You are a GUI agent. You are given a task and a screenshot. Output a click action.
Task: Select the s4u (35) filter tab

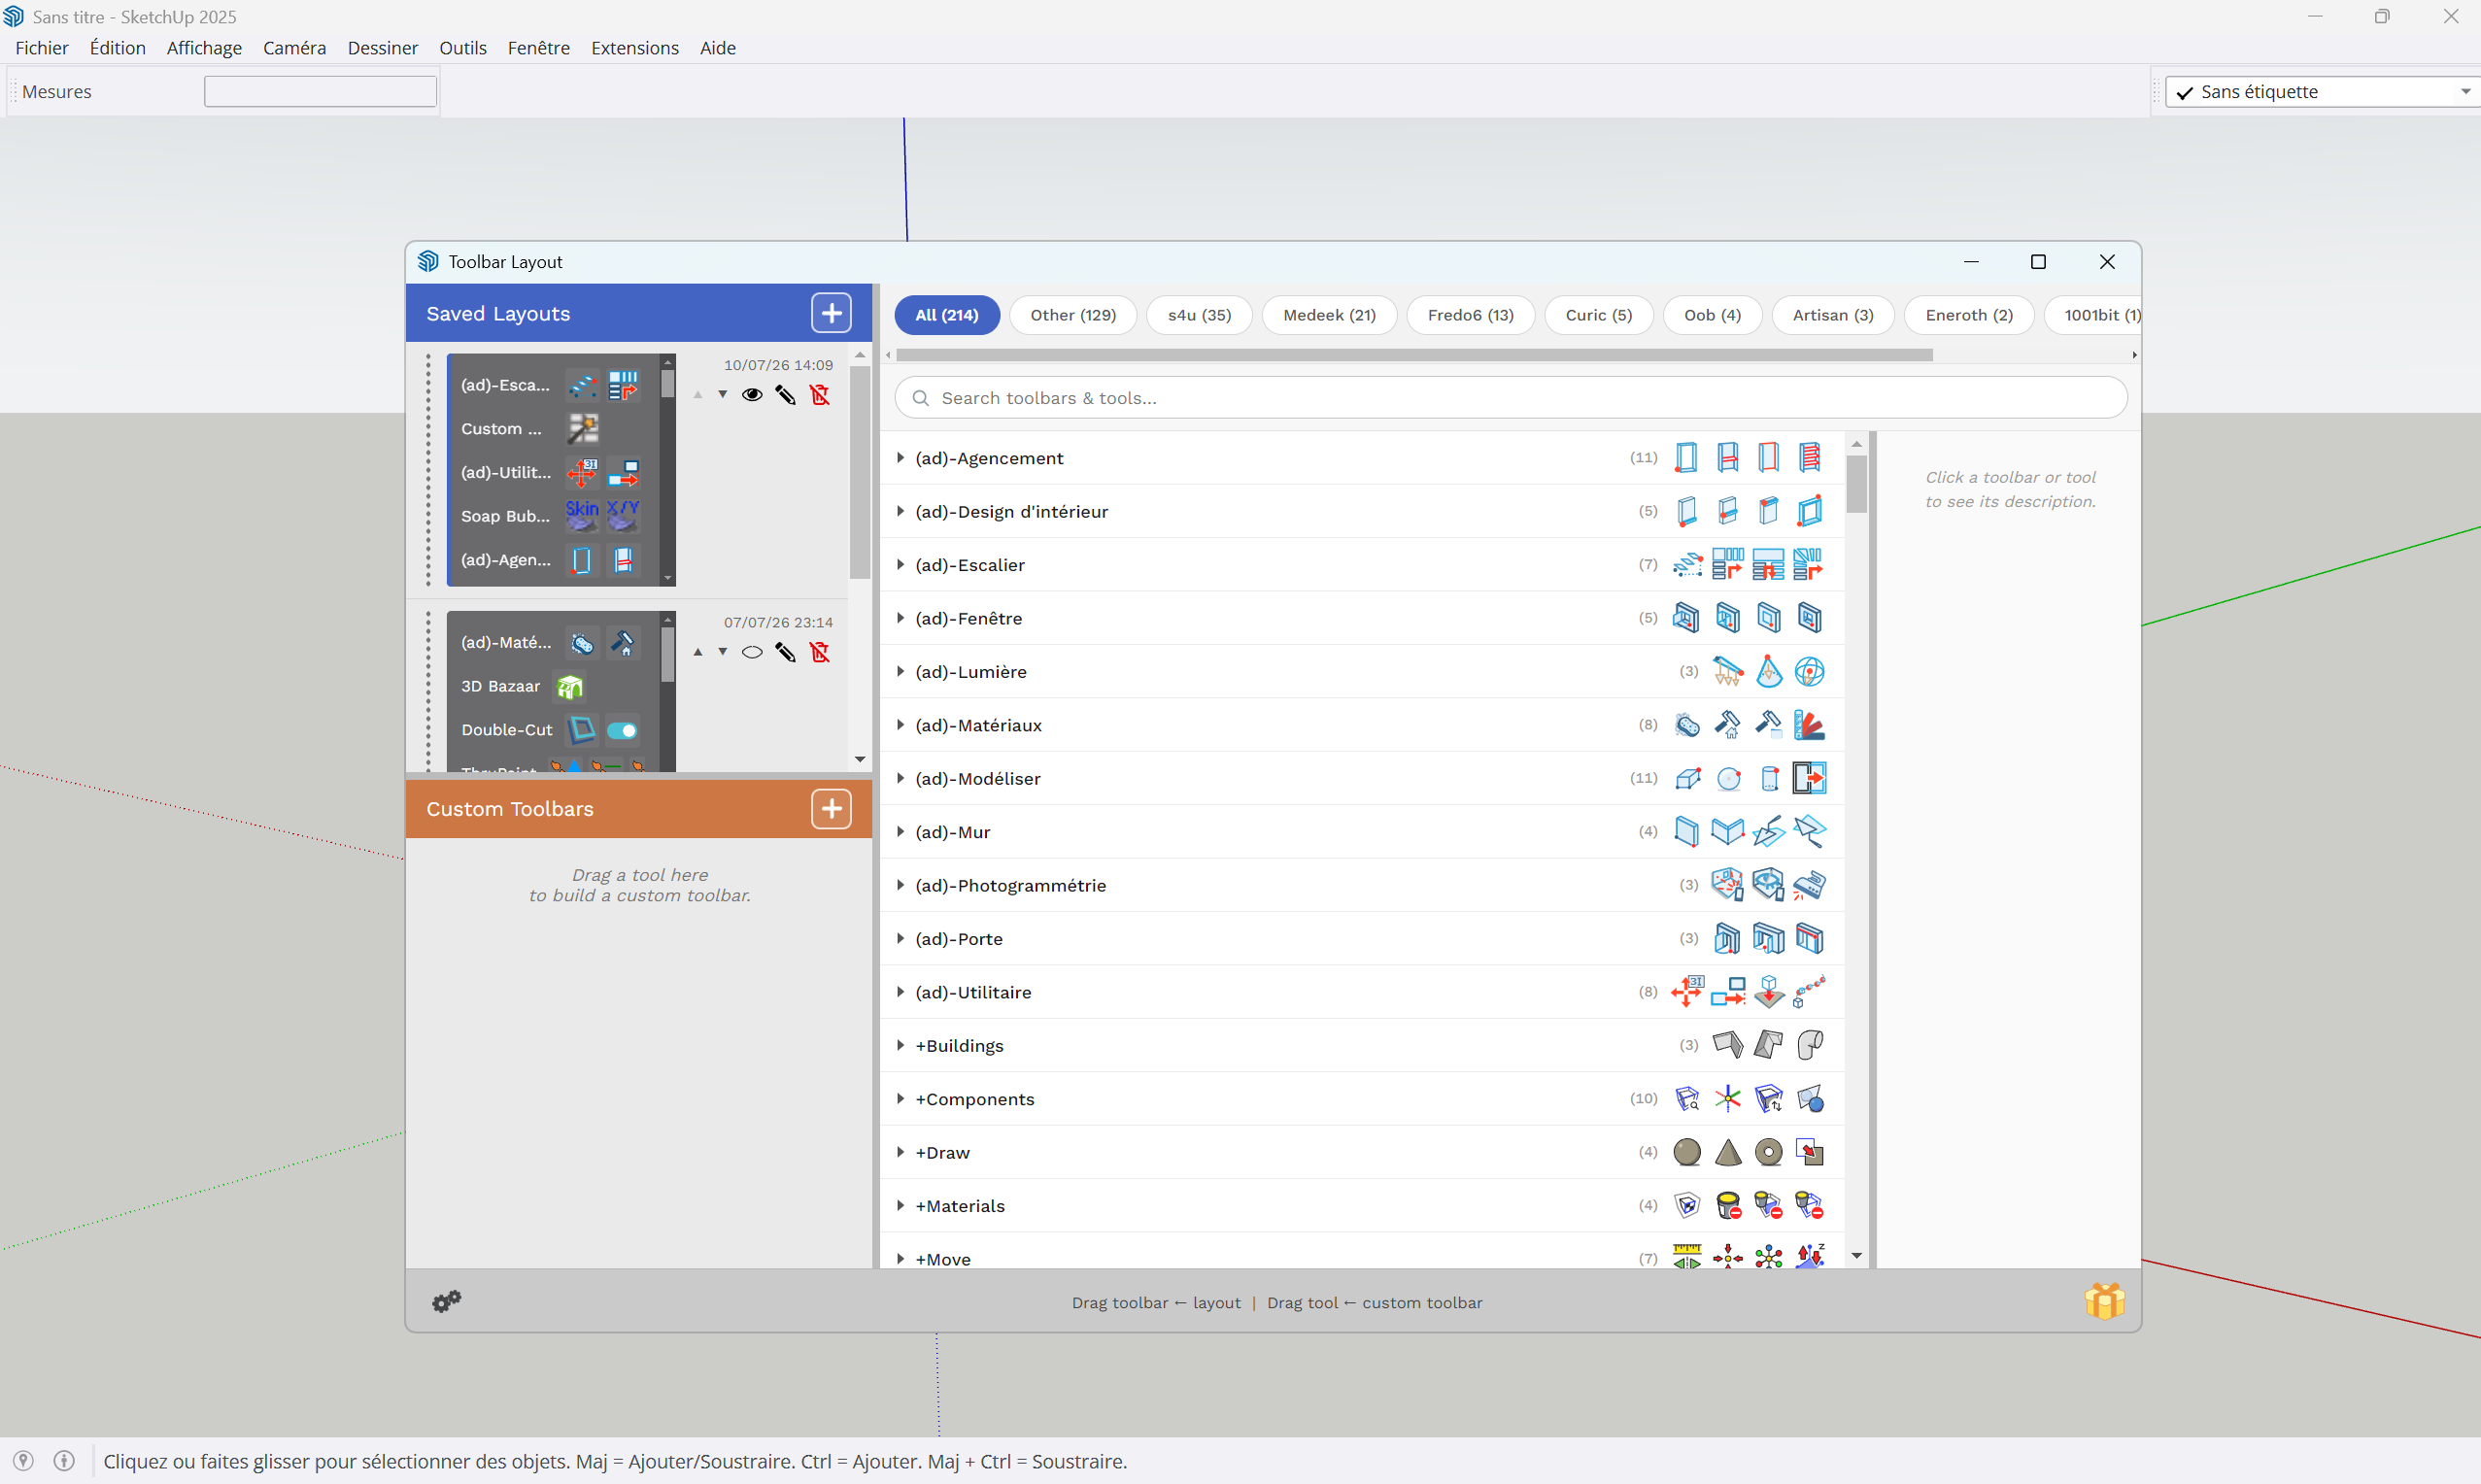[x=1199, y=315]
